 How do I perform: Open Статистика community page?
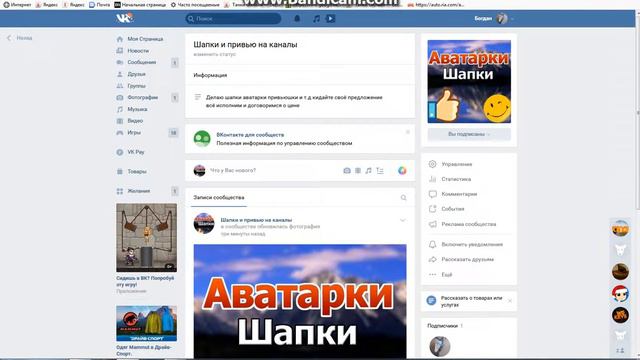(x=456, y=179)
